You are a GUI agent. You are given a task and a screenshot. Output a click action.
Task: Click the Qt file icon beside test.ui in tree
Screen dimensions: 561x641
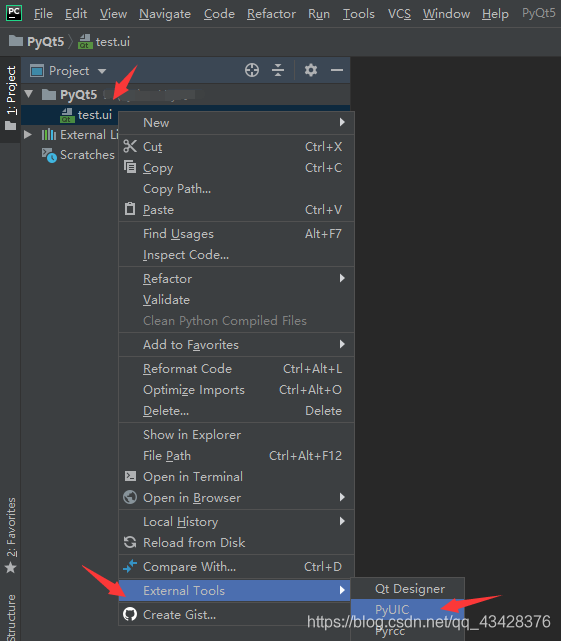click(x=67, y=115)
